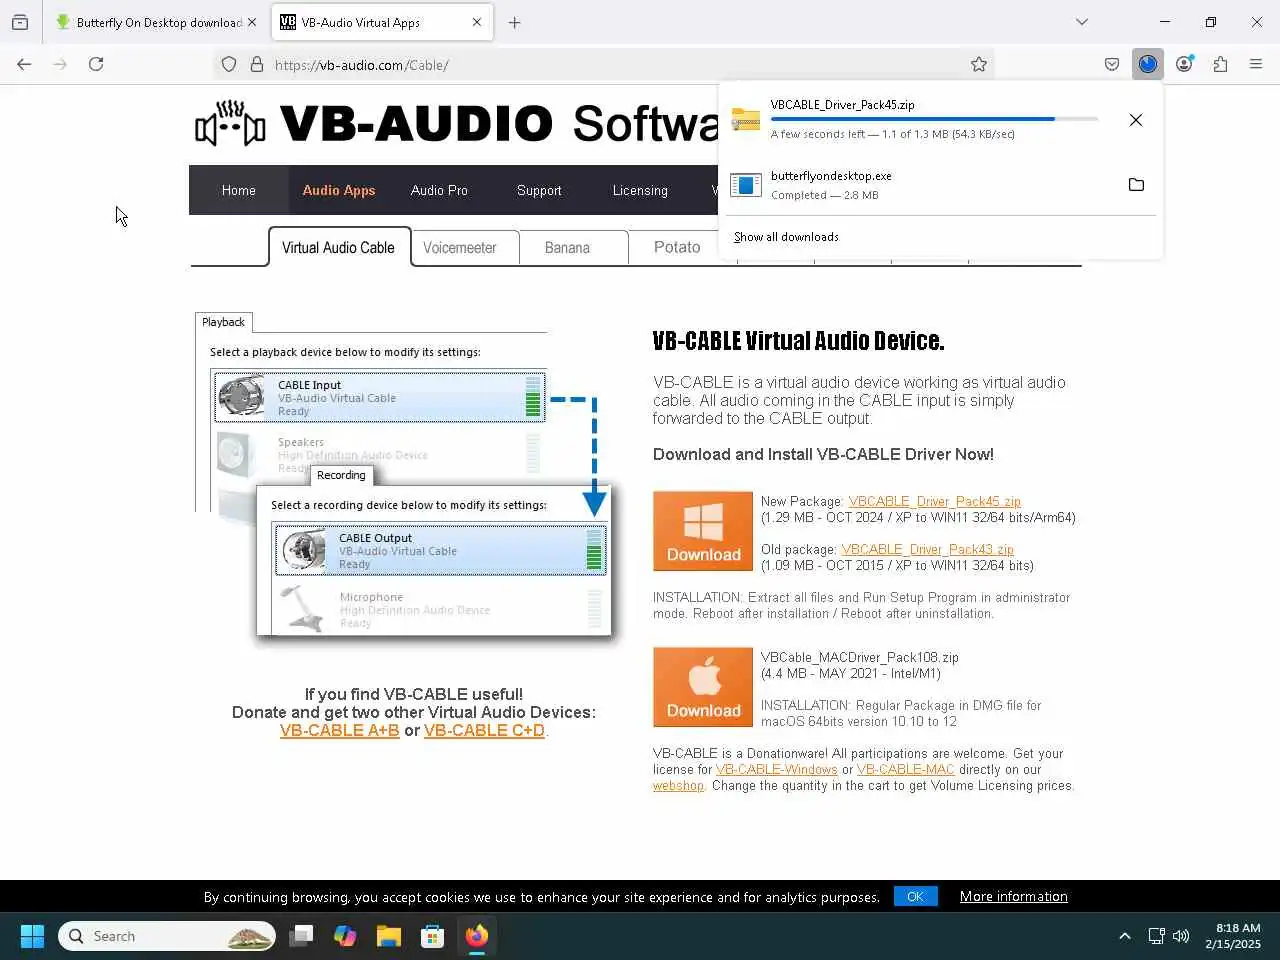Open the VB-CABLE-MAC license link
Image resolution: width=1280 pixels, height=960 pixels.
(x=906, y=769)
